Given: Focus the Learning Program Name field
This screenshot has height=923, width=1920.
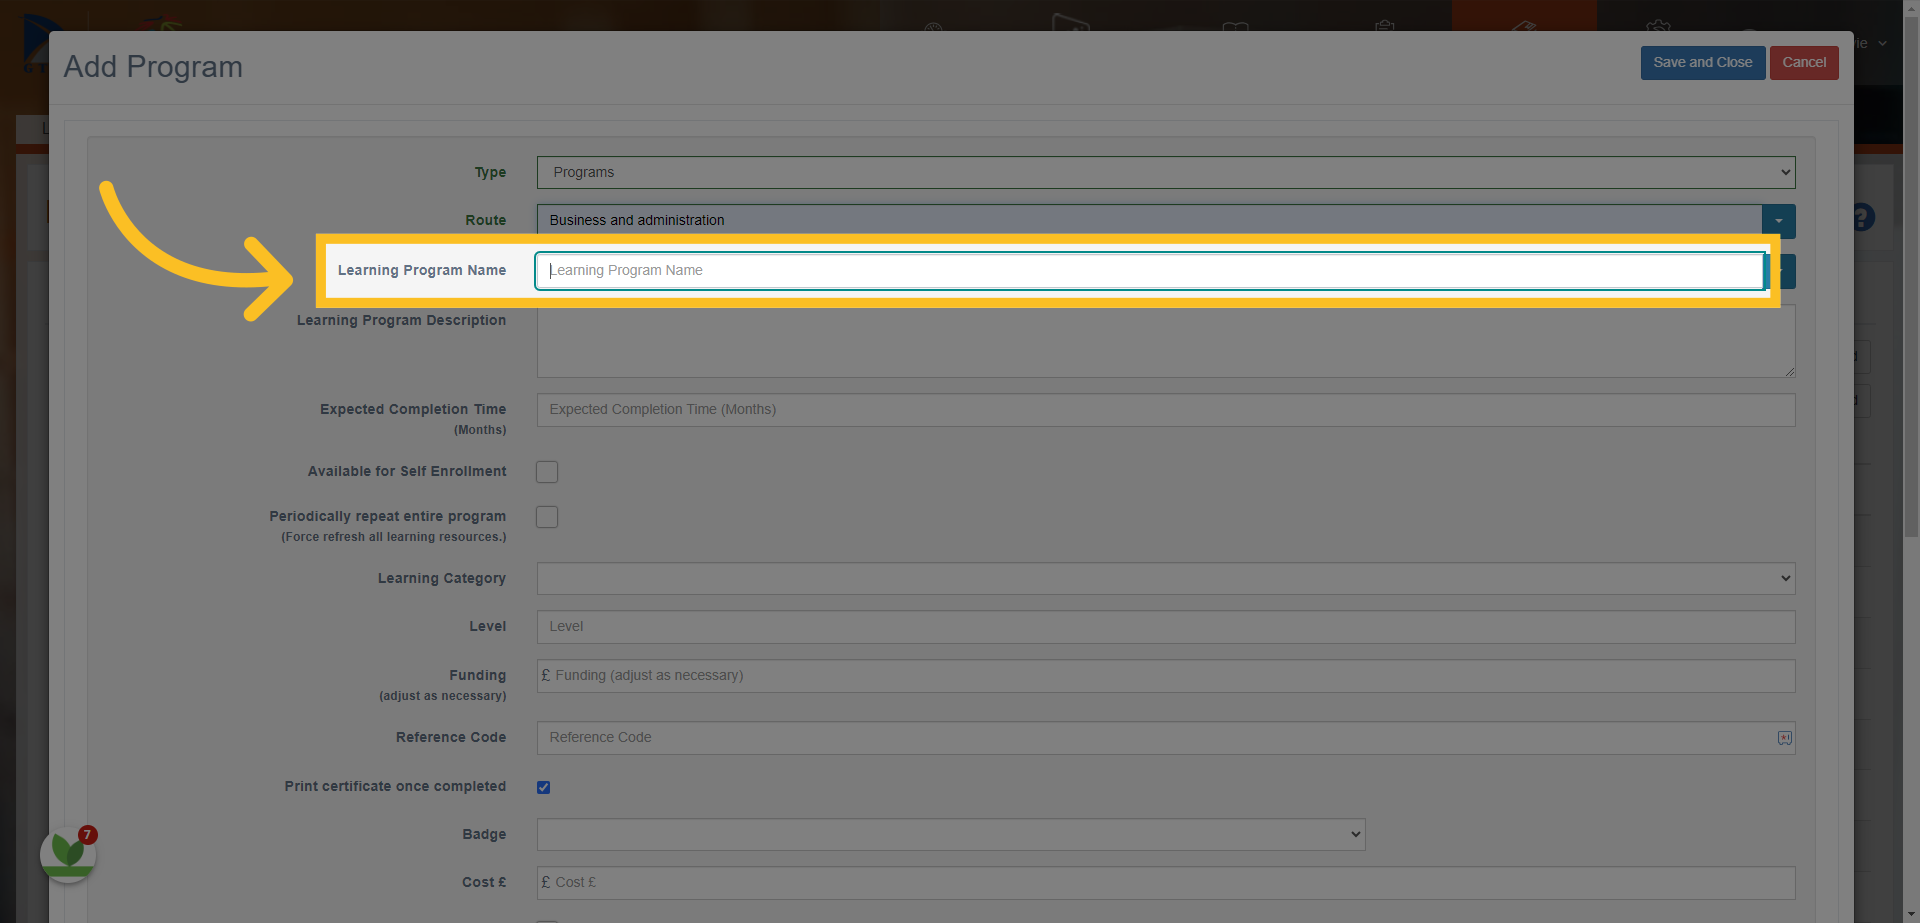Looking at the screenshot, I should tap(1149, 271).
